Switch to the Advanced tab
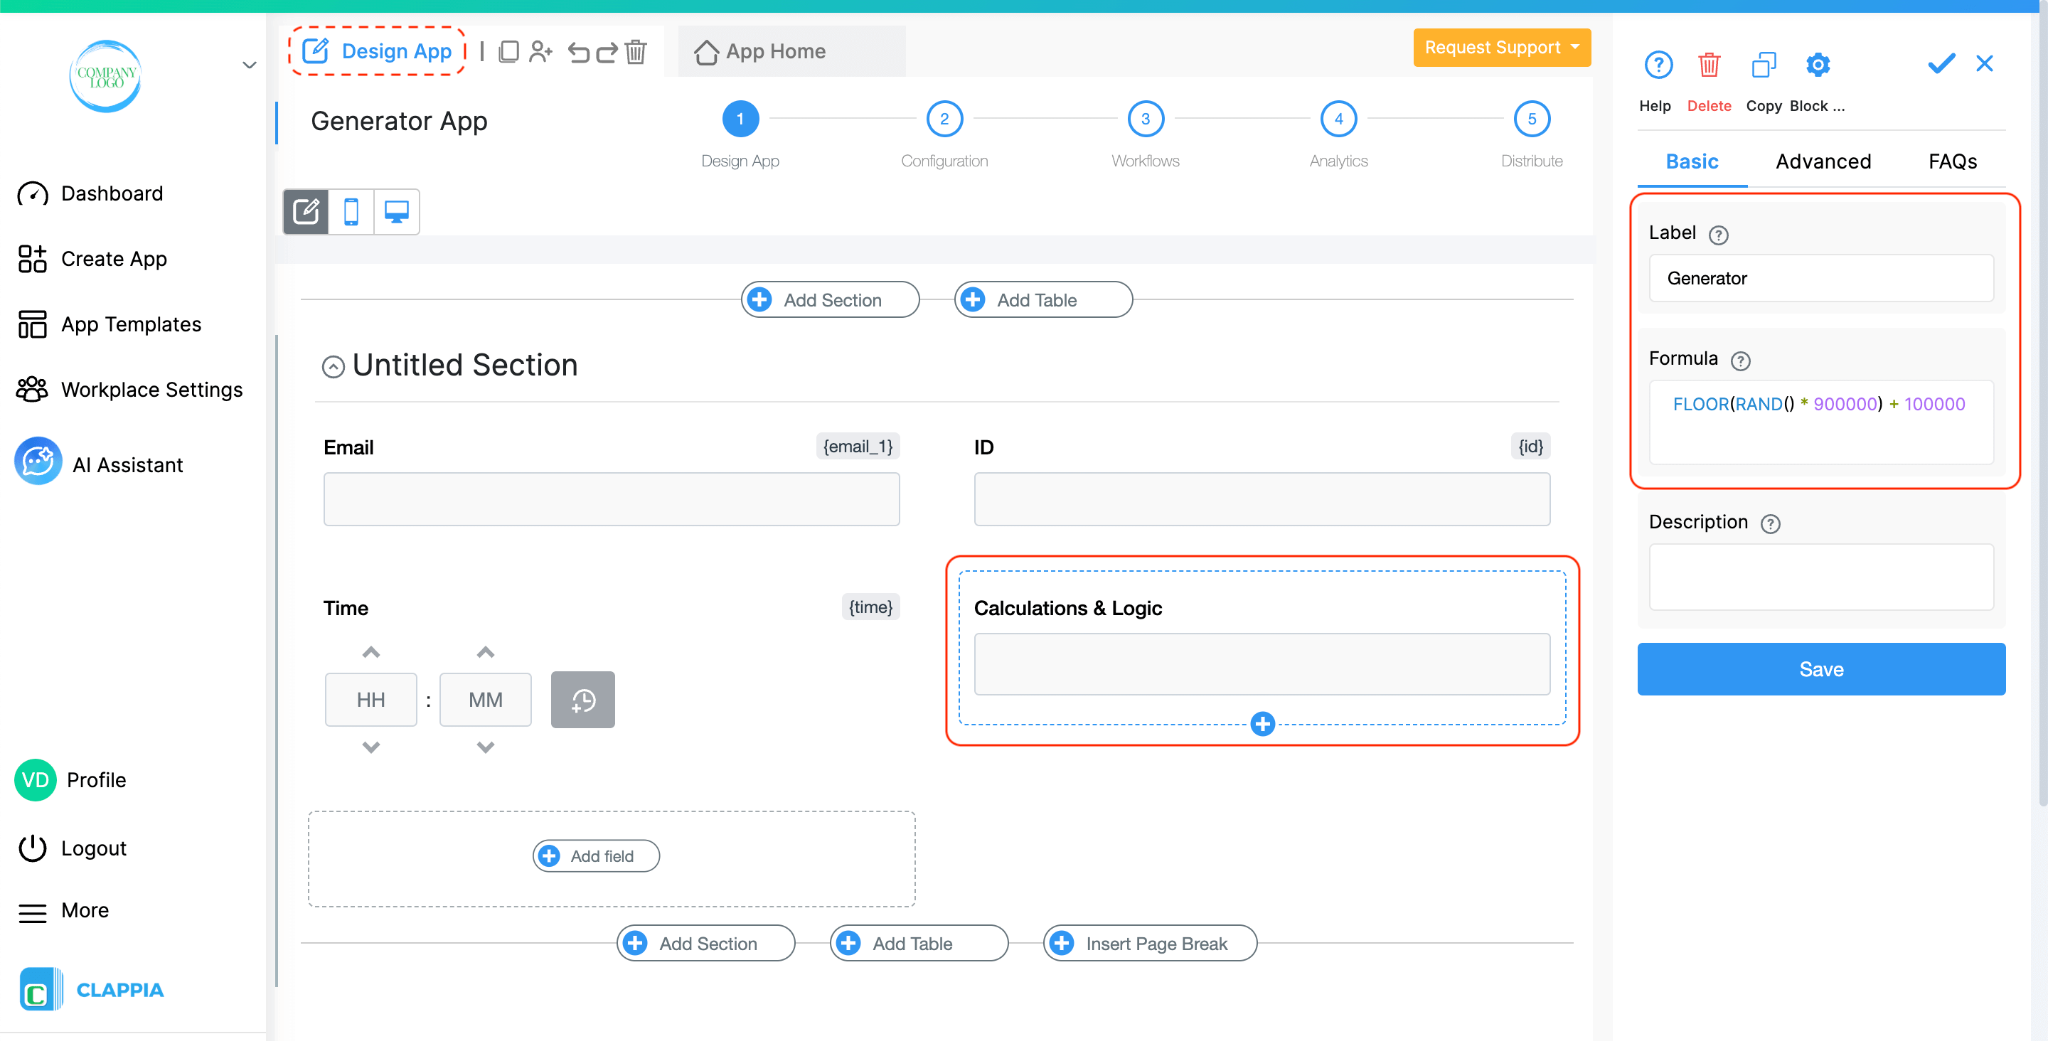 (x=1823, y=162)
